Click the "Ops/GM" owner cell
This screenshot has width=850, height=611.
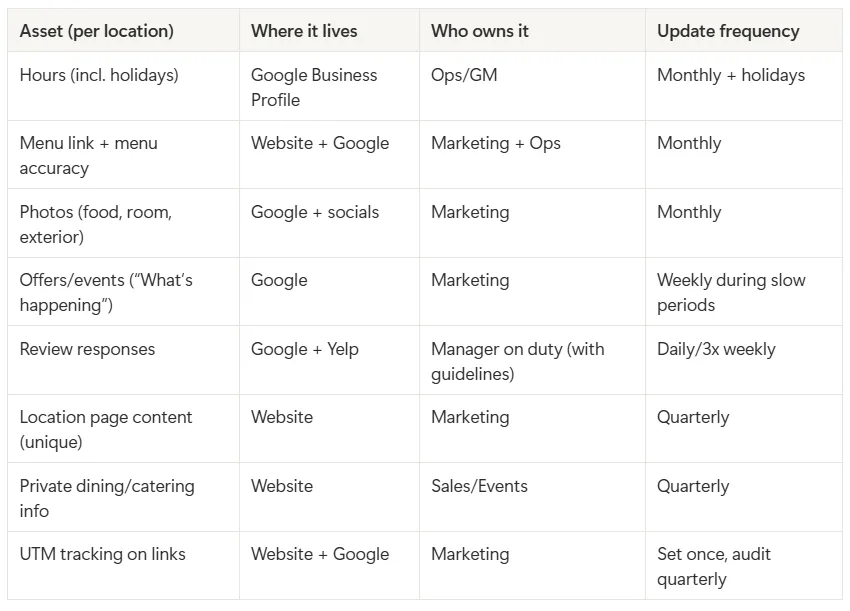tap(464, 75)
